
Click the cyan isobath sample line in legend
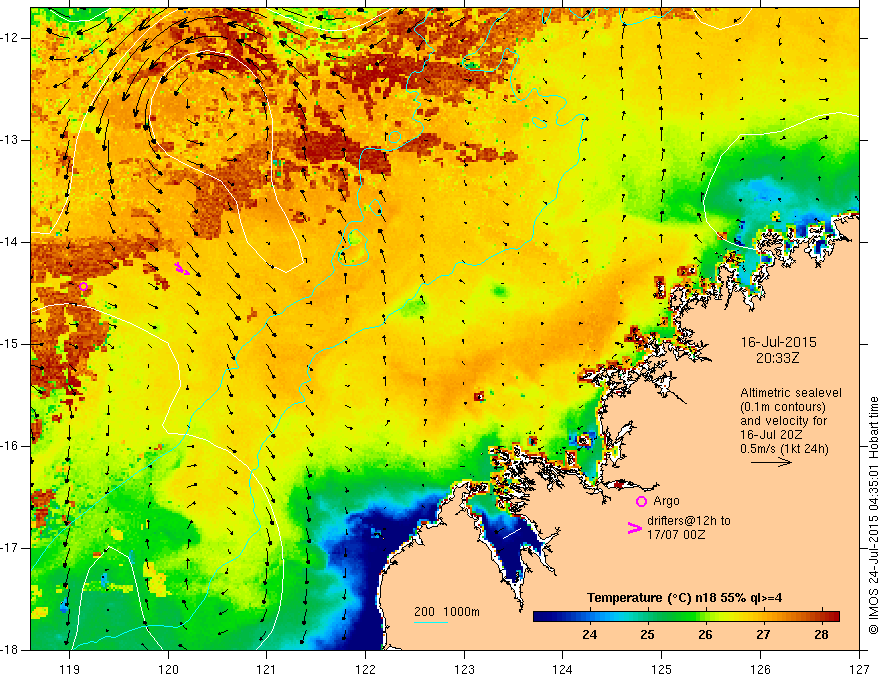point(430,622)
